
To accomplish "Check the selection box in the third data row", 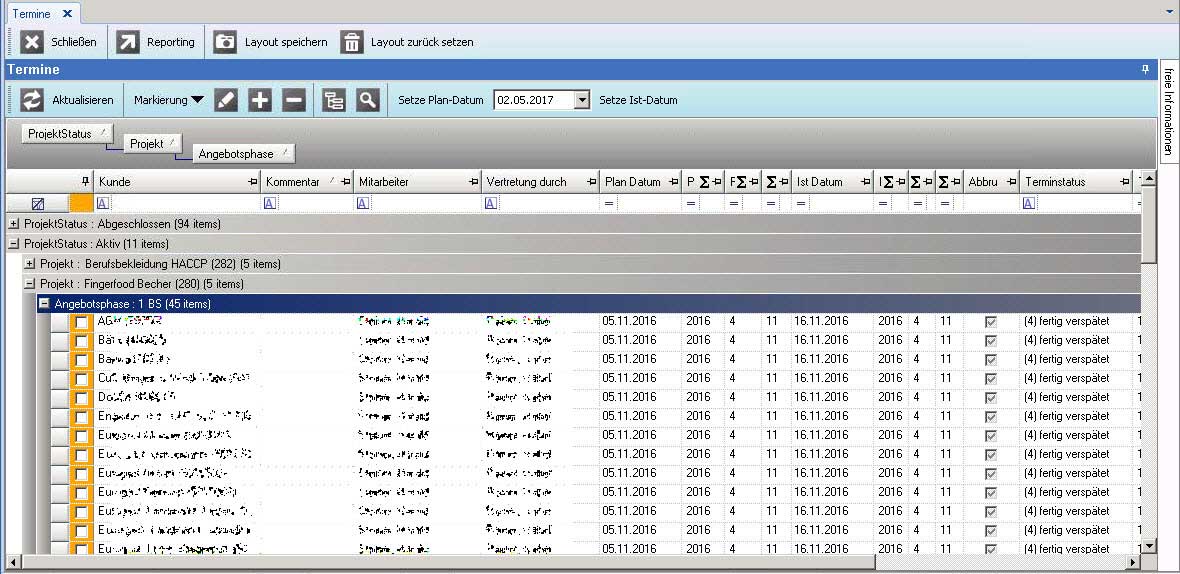I will pos(82,360).
